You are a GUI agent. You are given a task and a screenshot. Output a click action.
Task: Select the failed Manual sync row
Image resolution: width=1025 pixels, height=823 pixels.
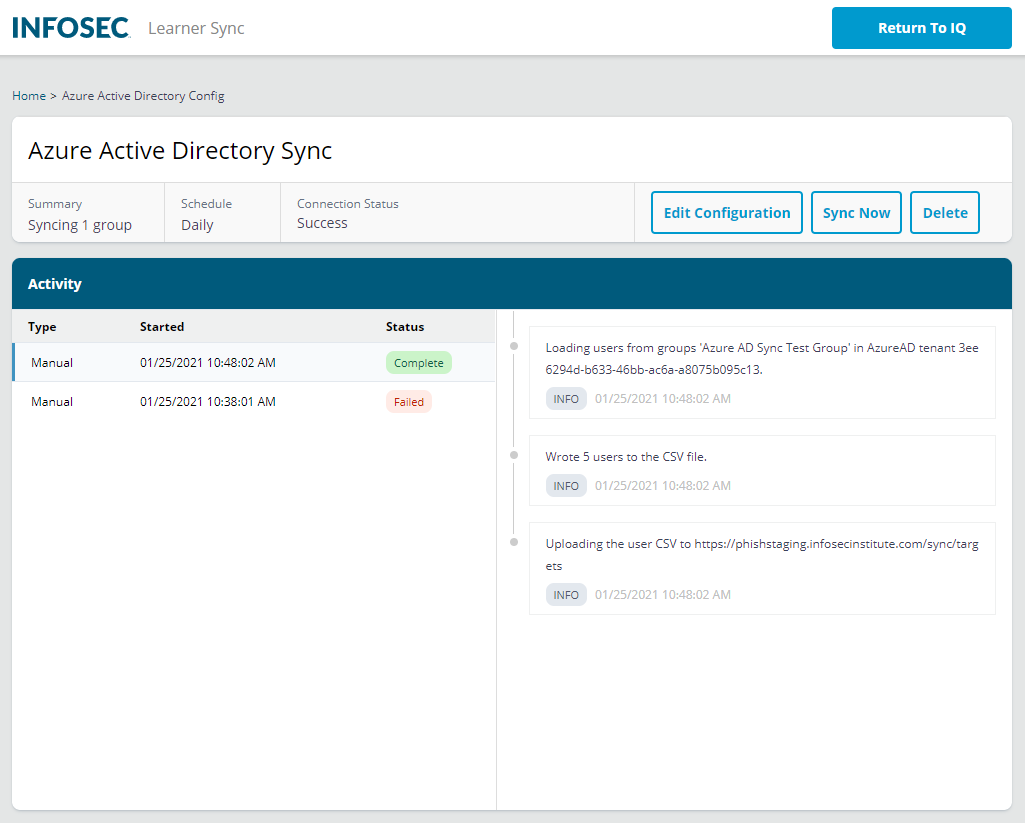[250, 401]
